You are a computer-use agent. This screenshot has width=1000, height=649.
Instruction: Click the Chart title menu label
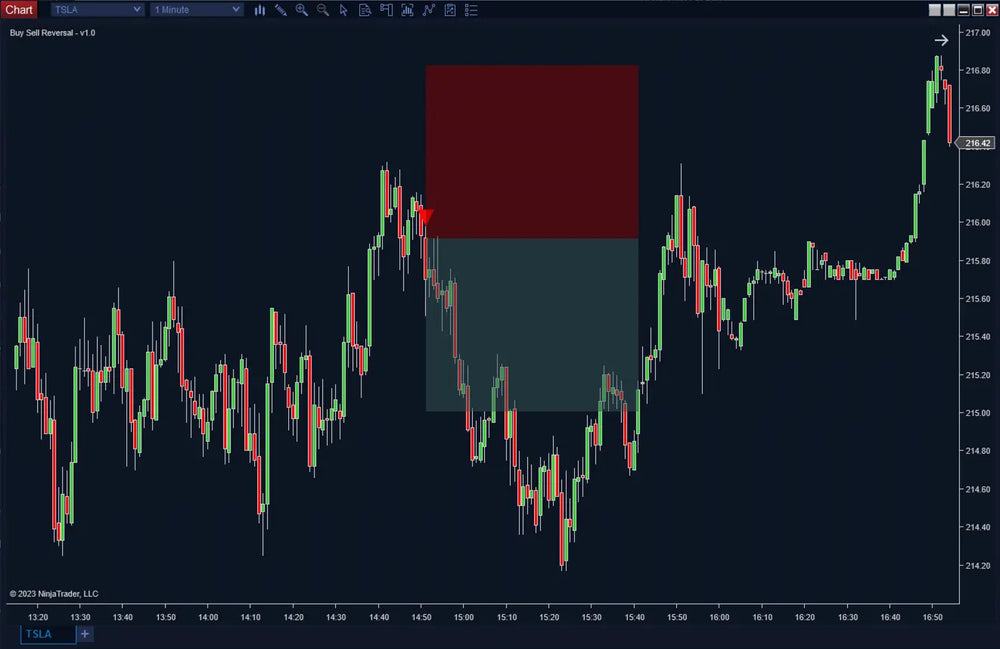pos(18,9)
